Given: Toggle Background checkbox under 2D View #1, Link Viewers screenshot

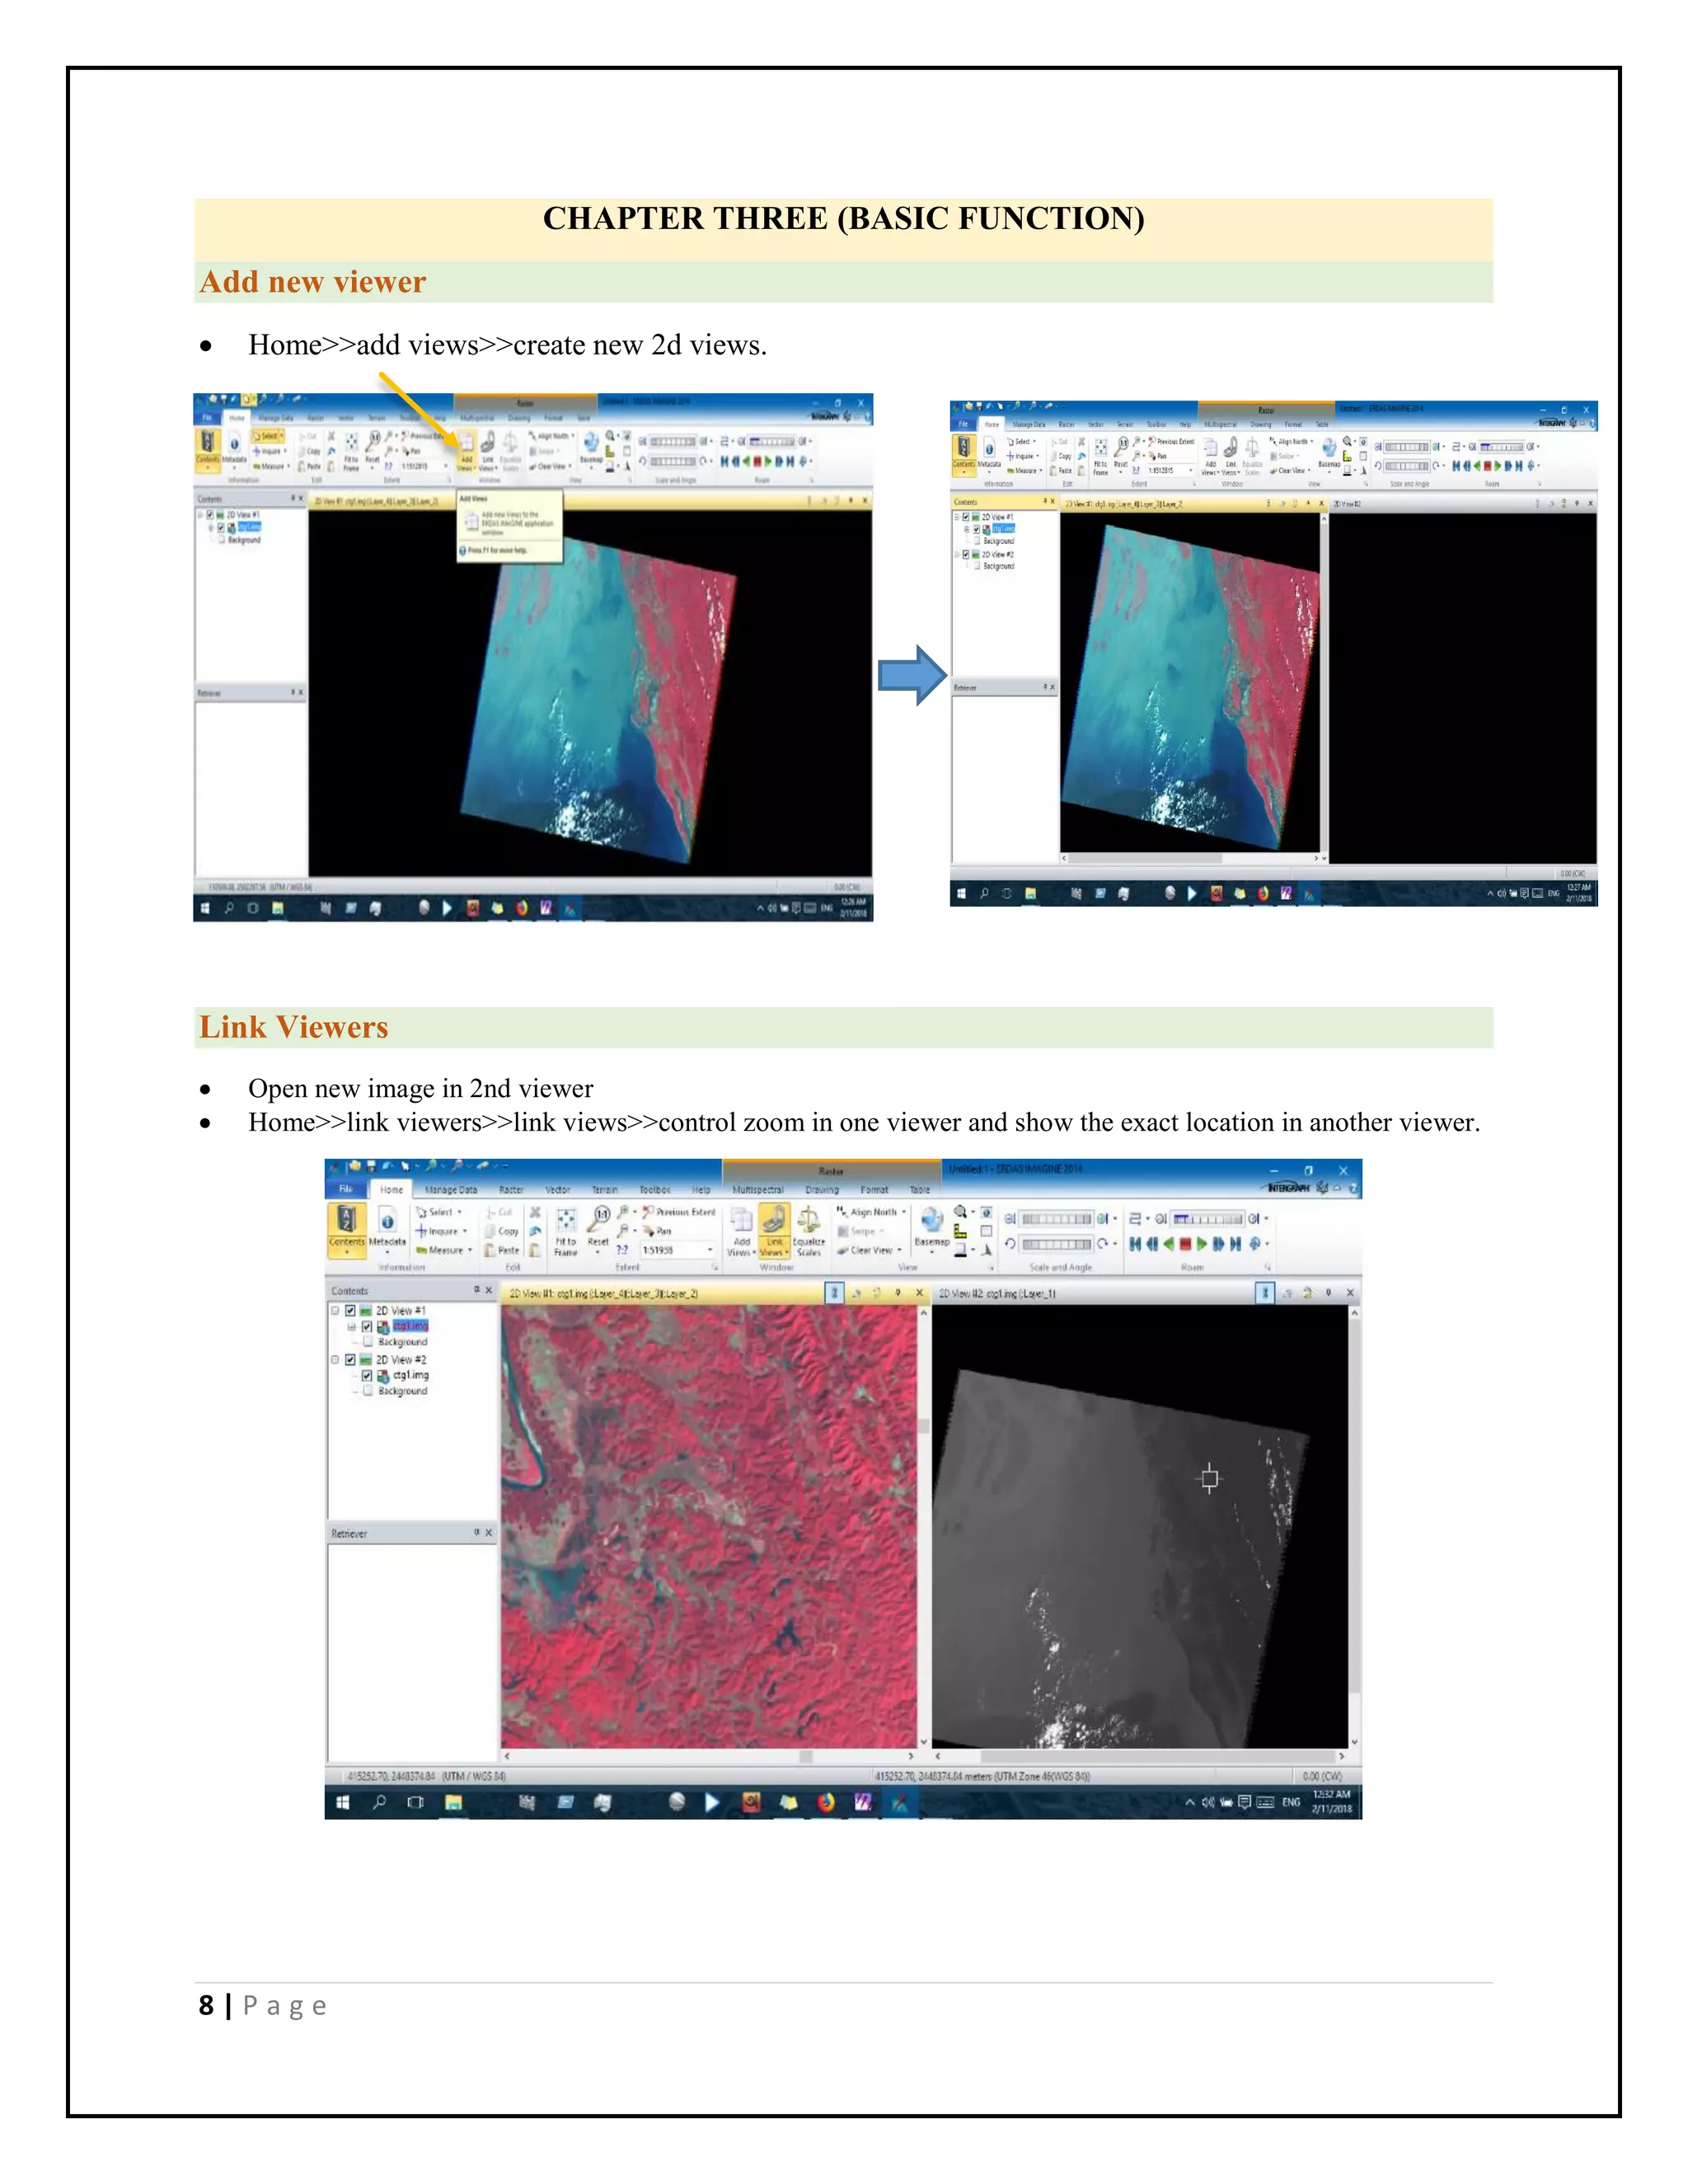Looking at the screenshot, I should coord(368,1342).
